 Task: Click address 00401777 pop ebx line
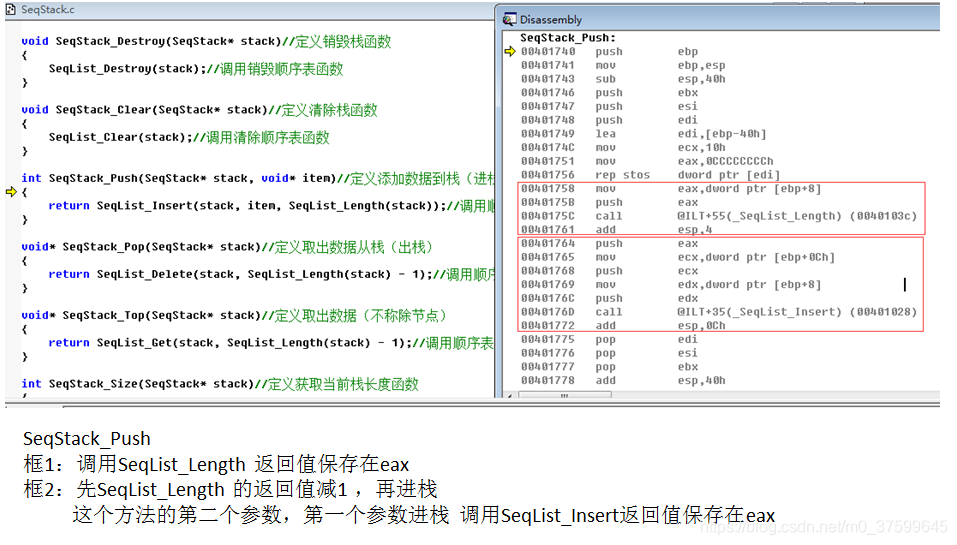[x=610, y=367]
